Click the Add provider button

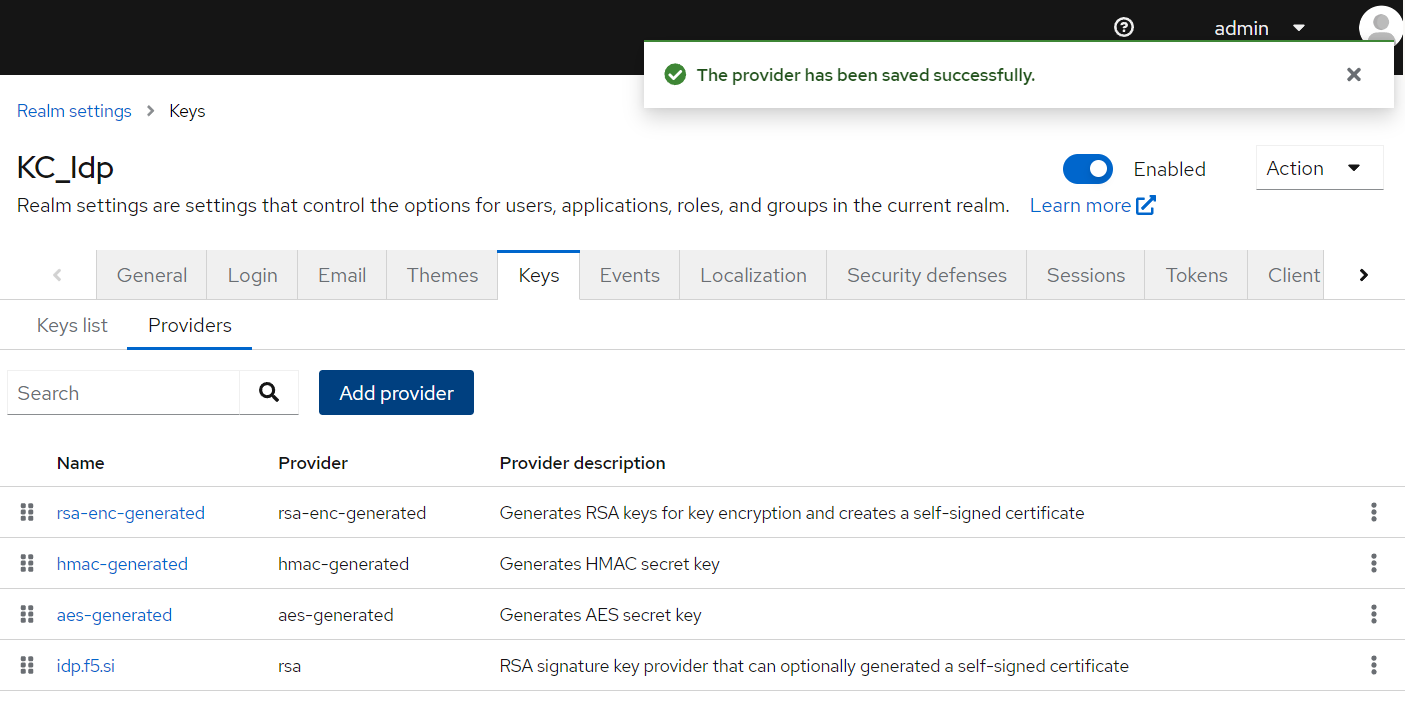tap(396, 393)
